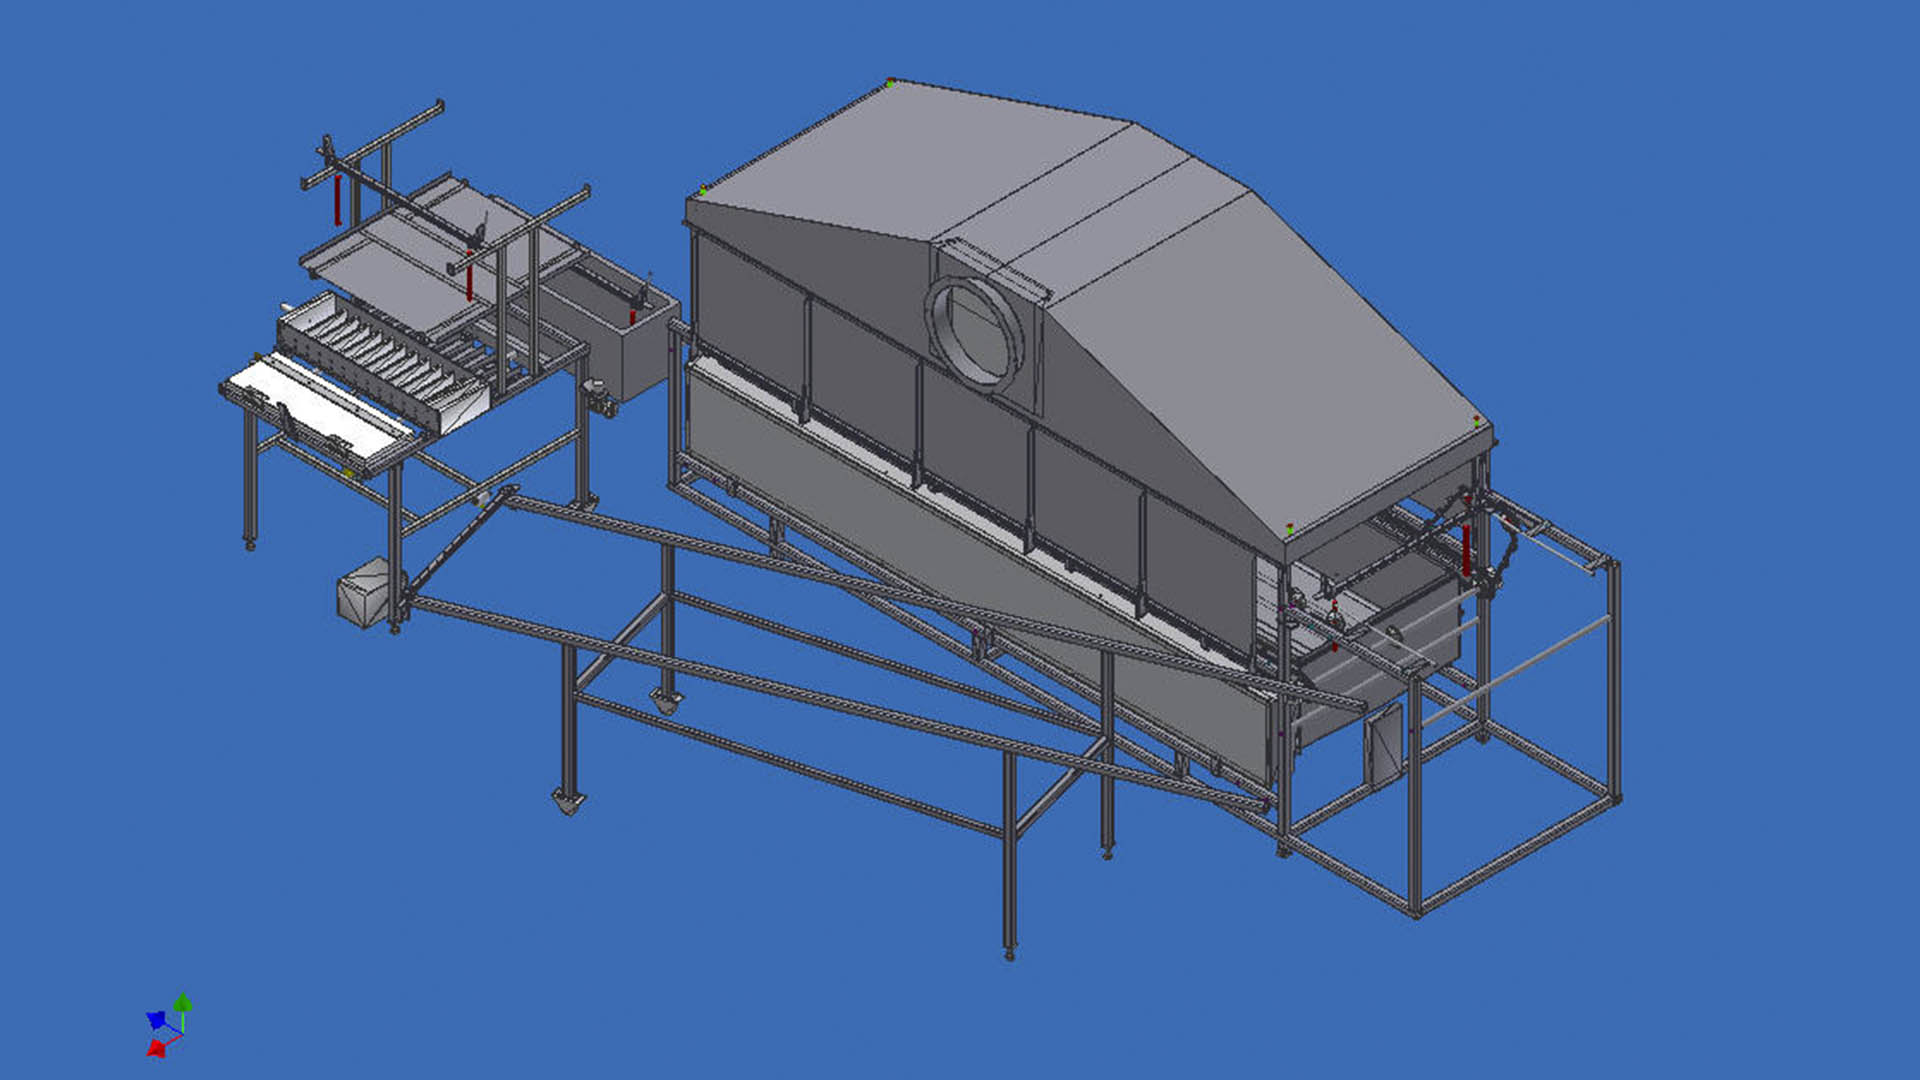
Task: Click the red axis arrow of the triad
Action: point(157,1047)
